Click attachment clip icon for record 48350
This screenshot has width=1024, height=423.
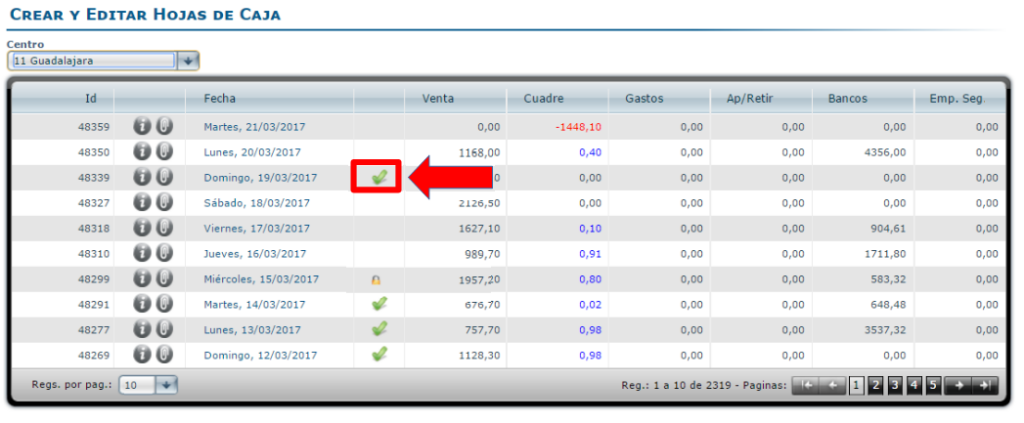164,152
